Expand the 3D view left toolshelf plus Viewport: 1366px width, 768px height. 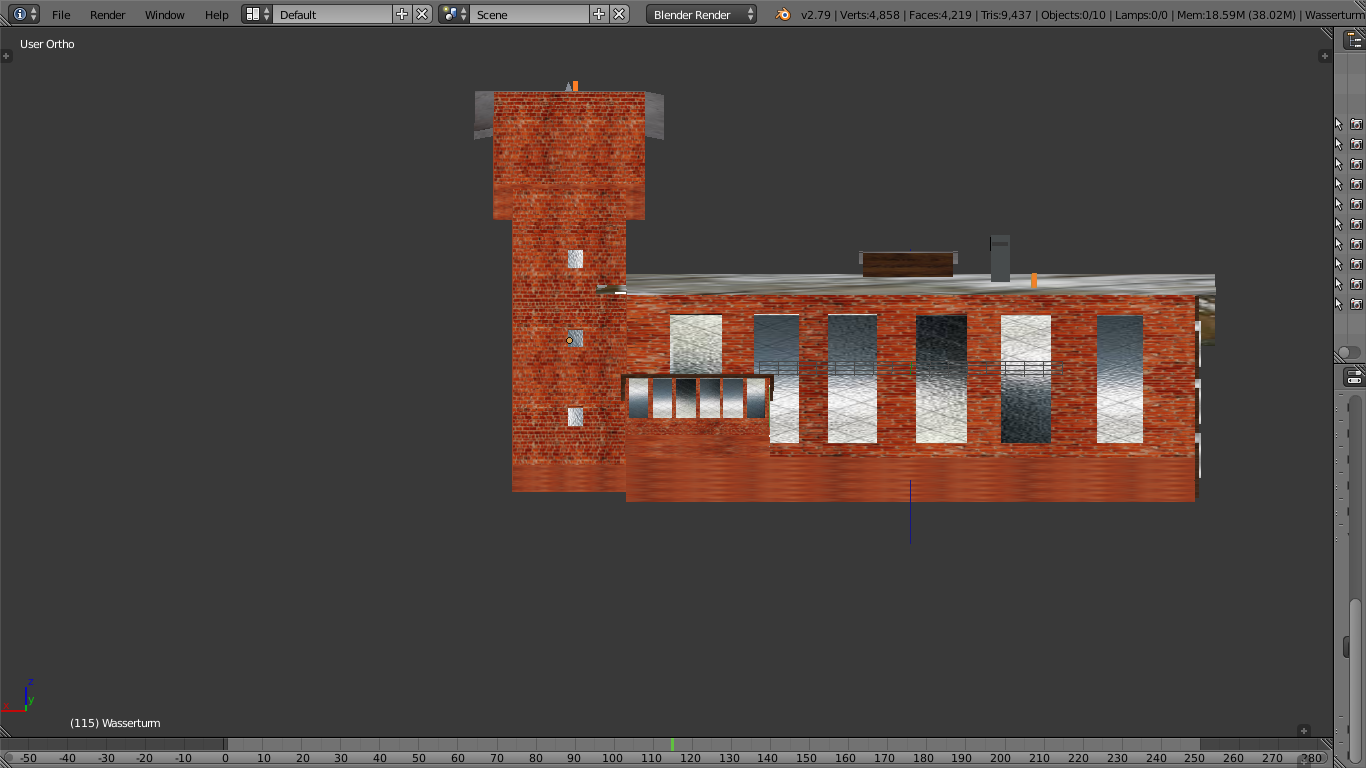coord(6,56)
